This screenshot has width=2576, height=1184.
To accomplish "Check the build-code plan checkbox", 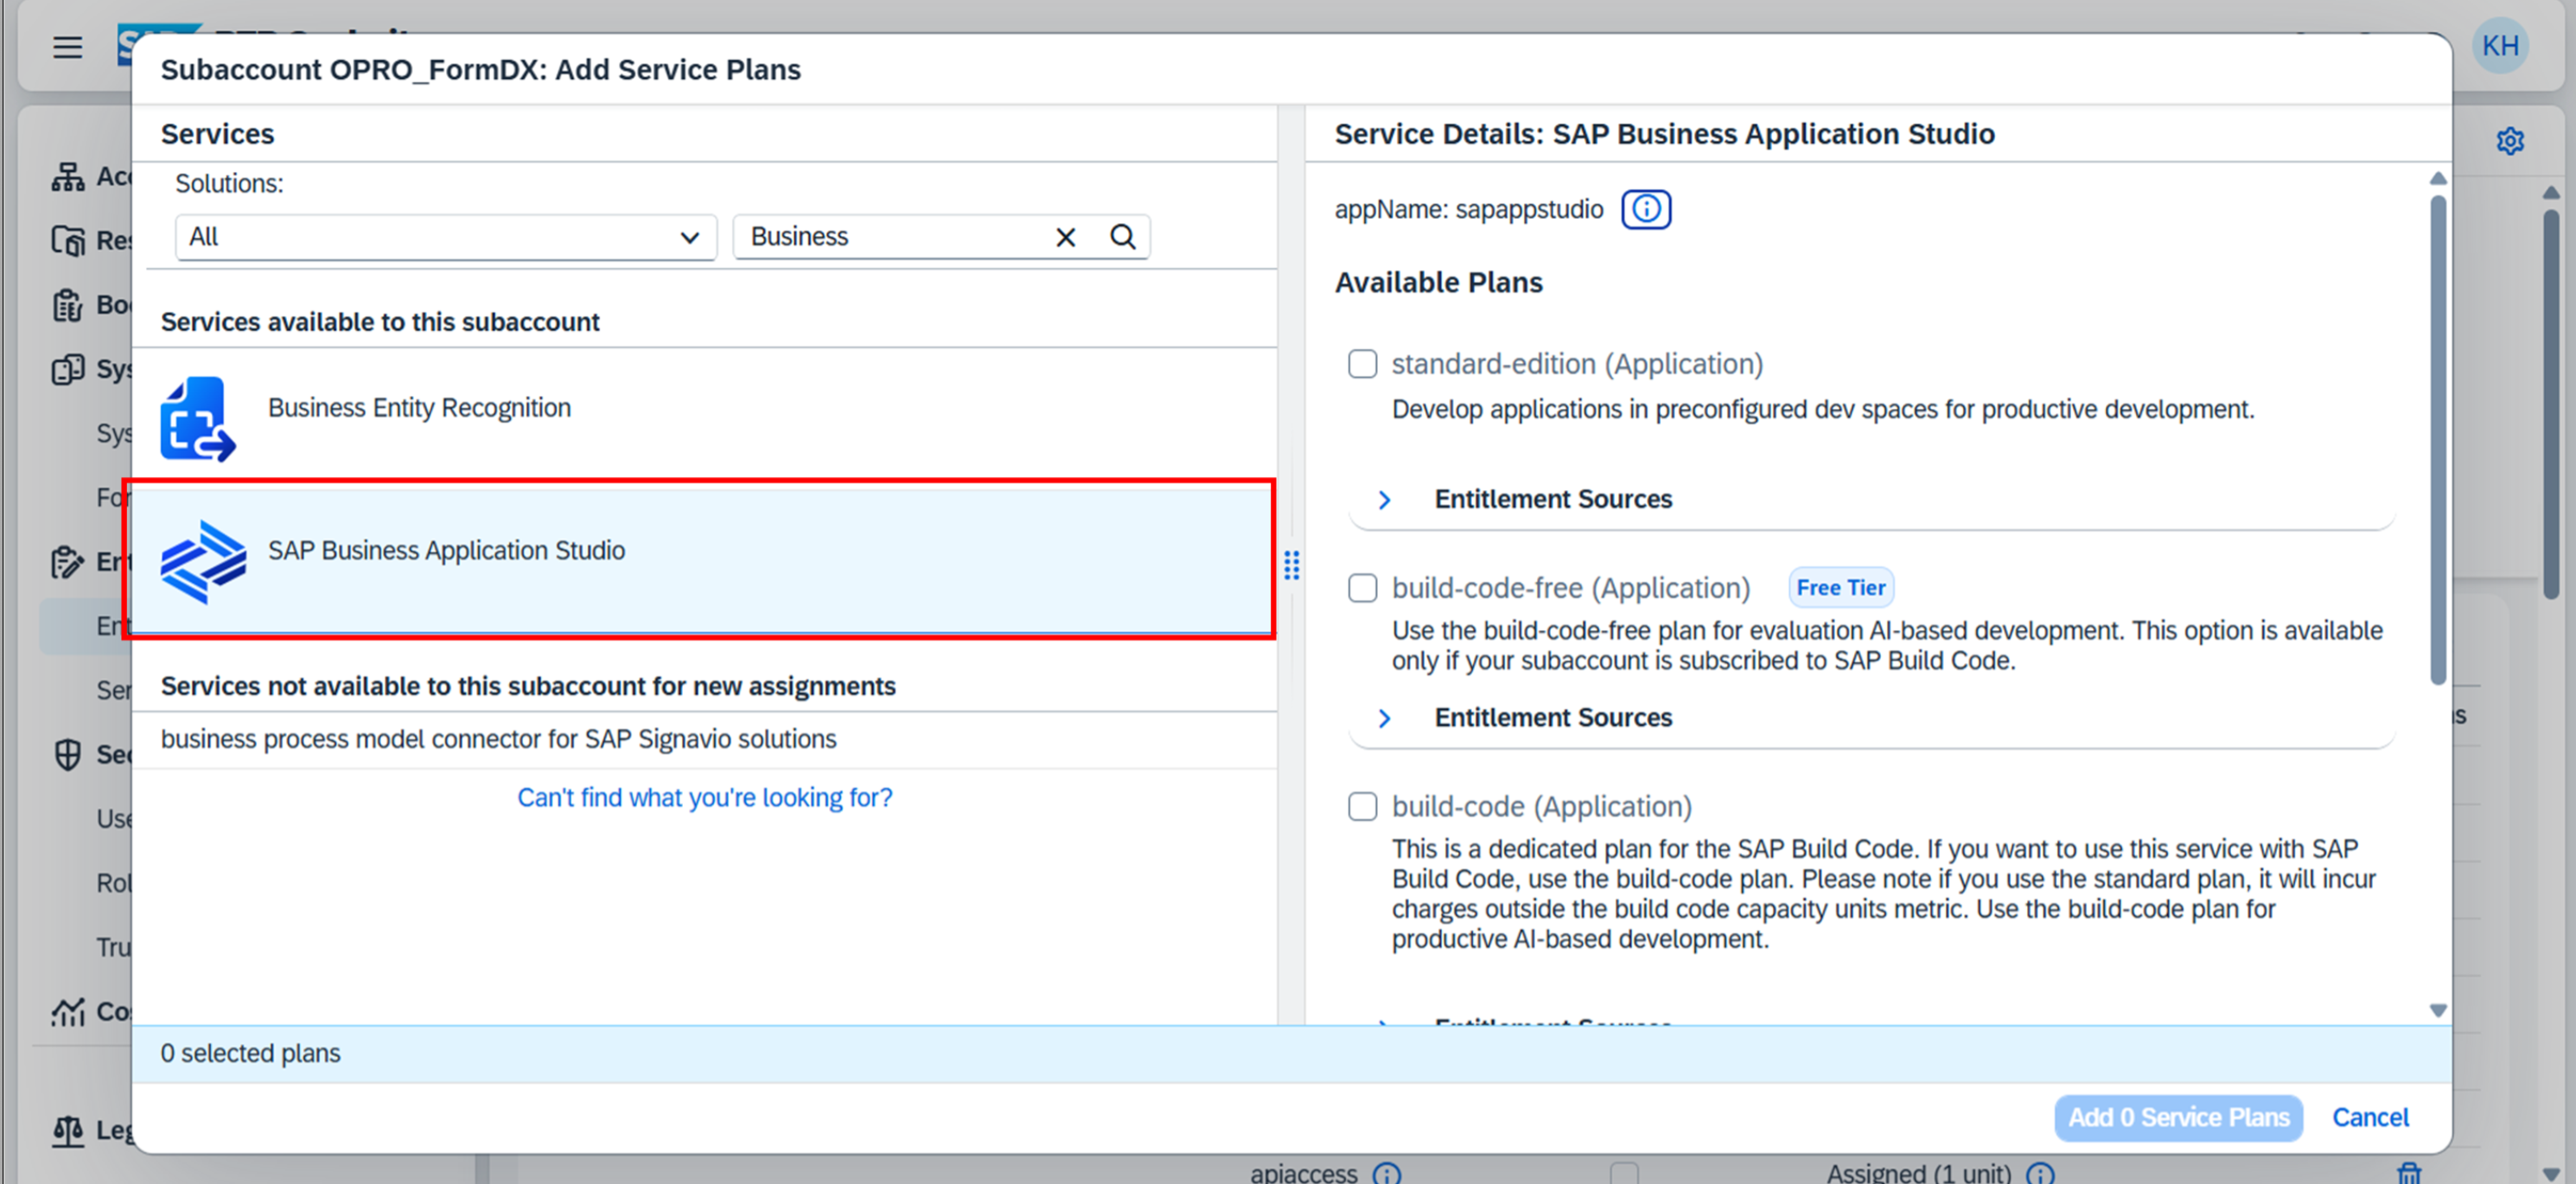I will tap(1362, 806).
